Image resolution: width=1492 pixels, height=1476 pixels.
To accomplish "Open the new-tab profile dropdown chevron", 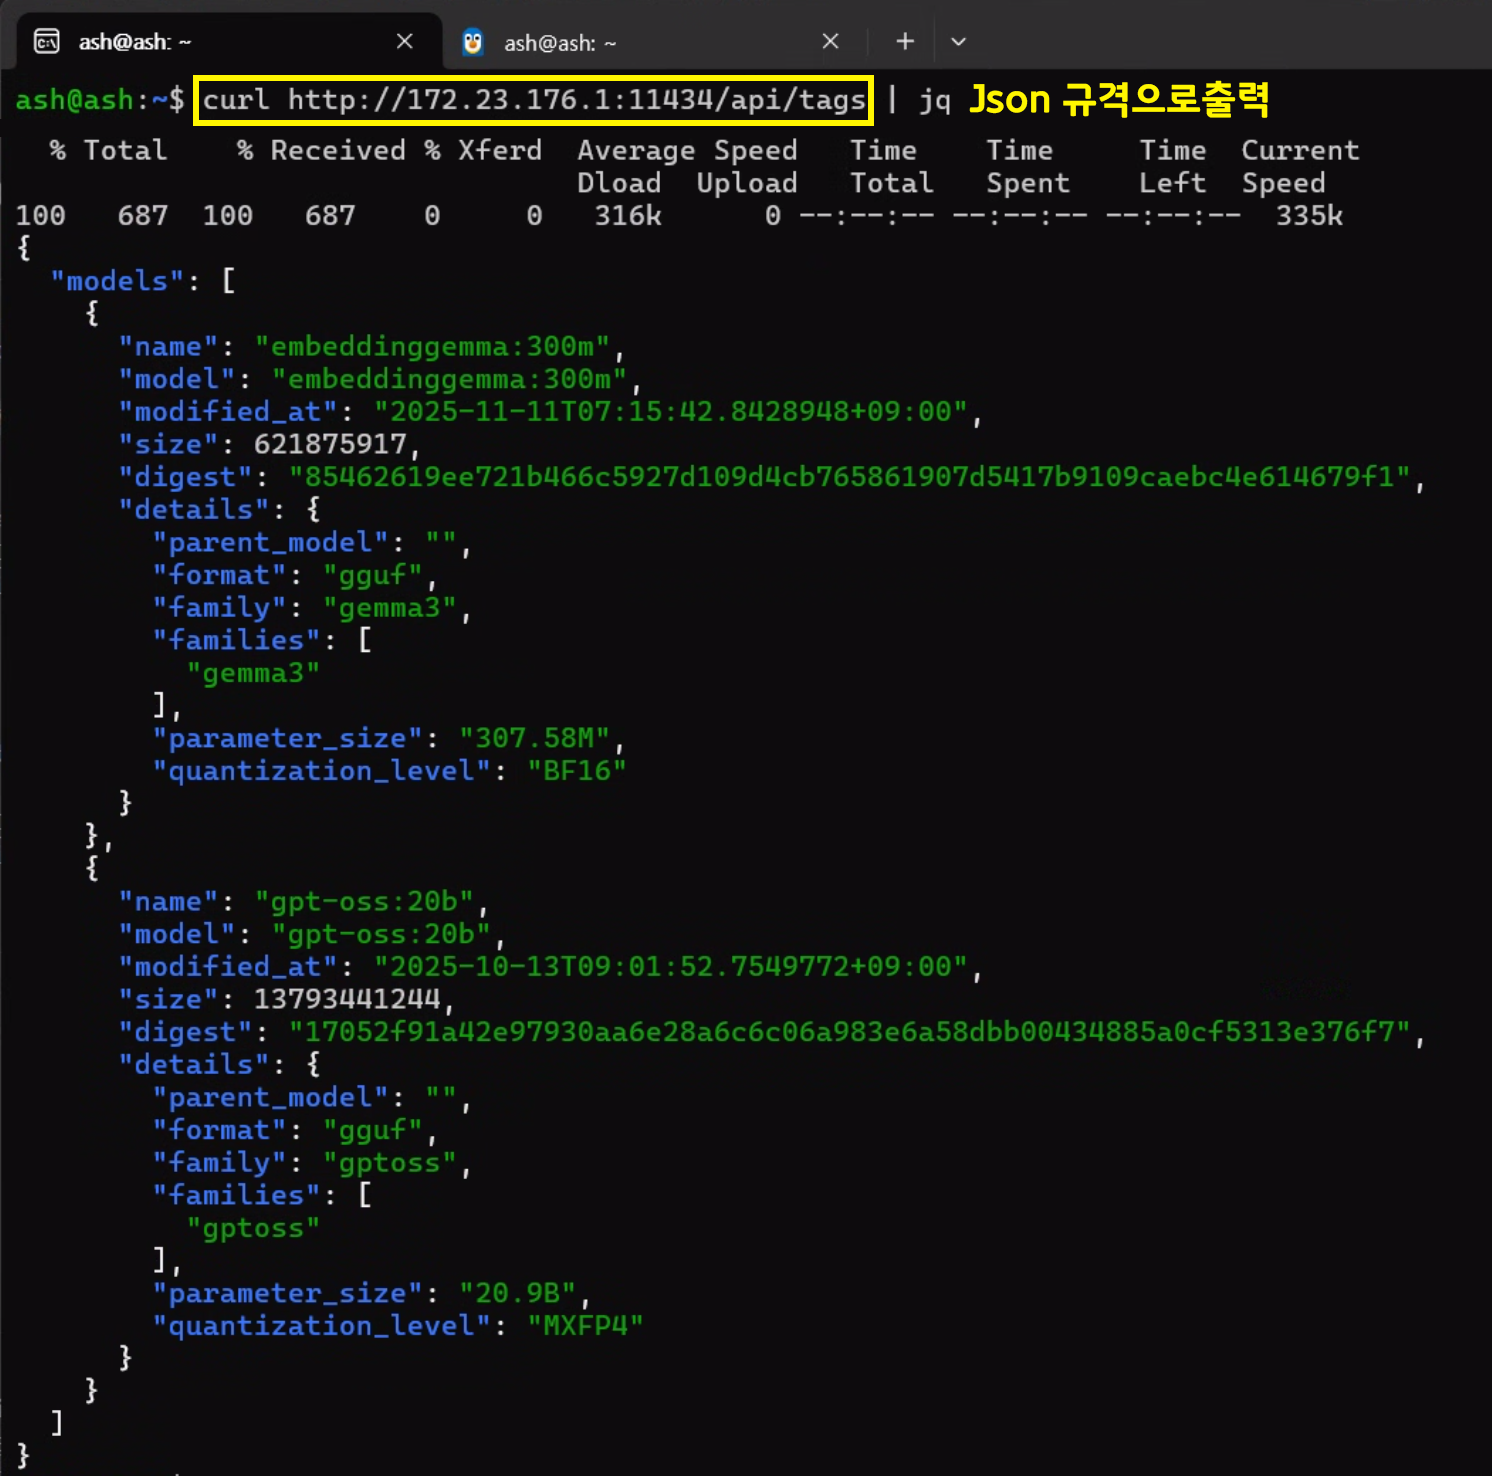I will click(x=958, y=41).
